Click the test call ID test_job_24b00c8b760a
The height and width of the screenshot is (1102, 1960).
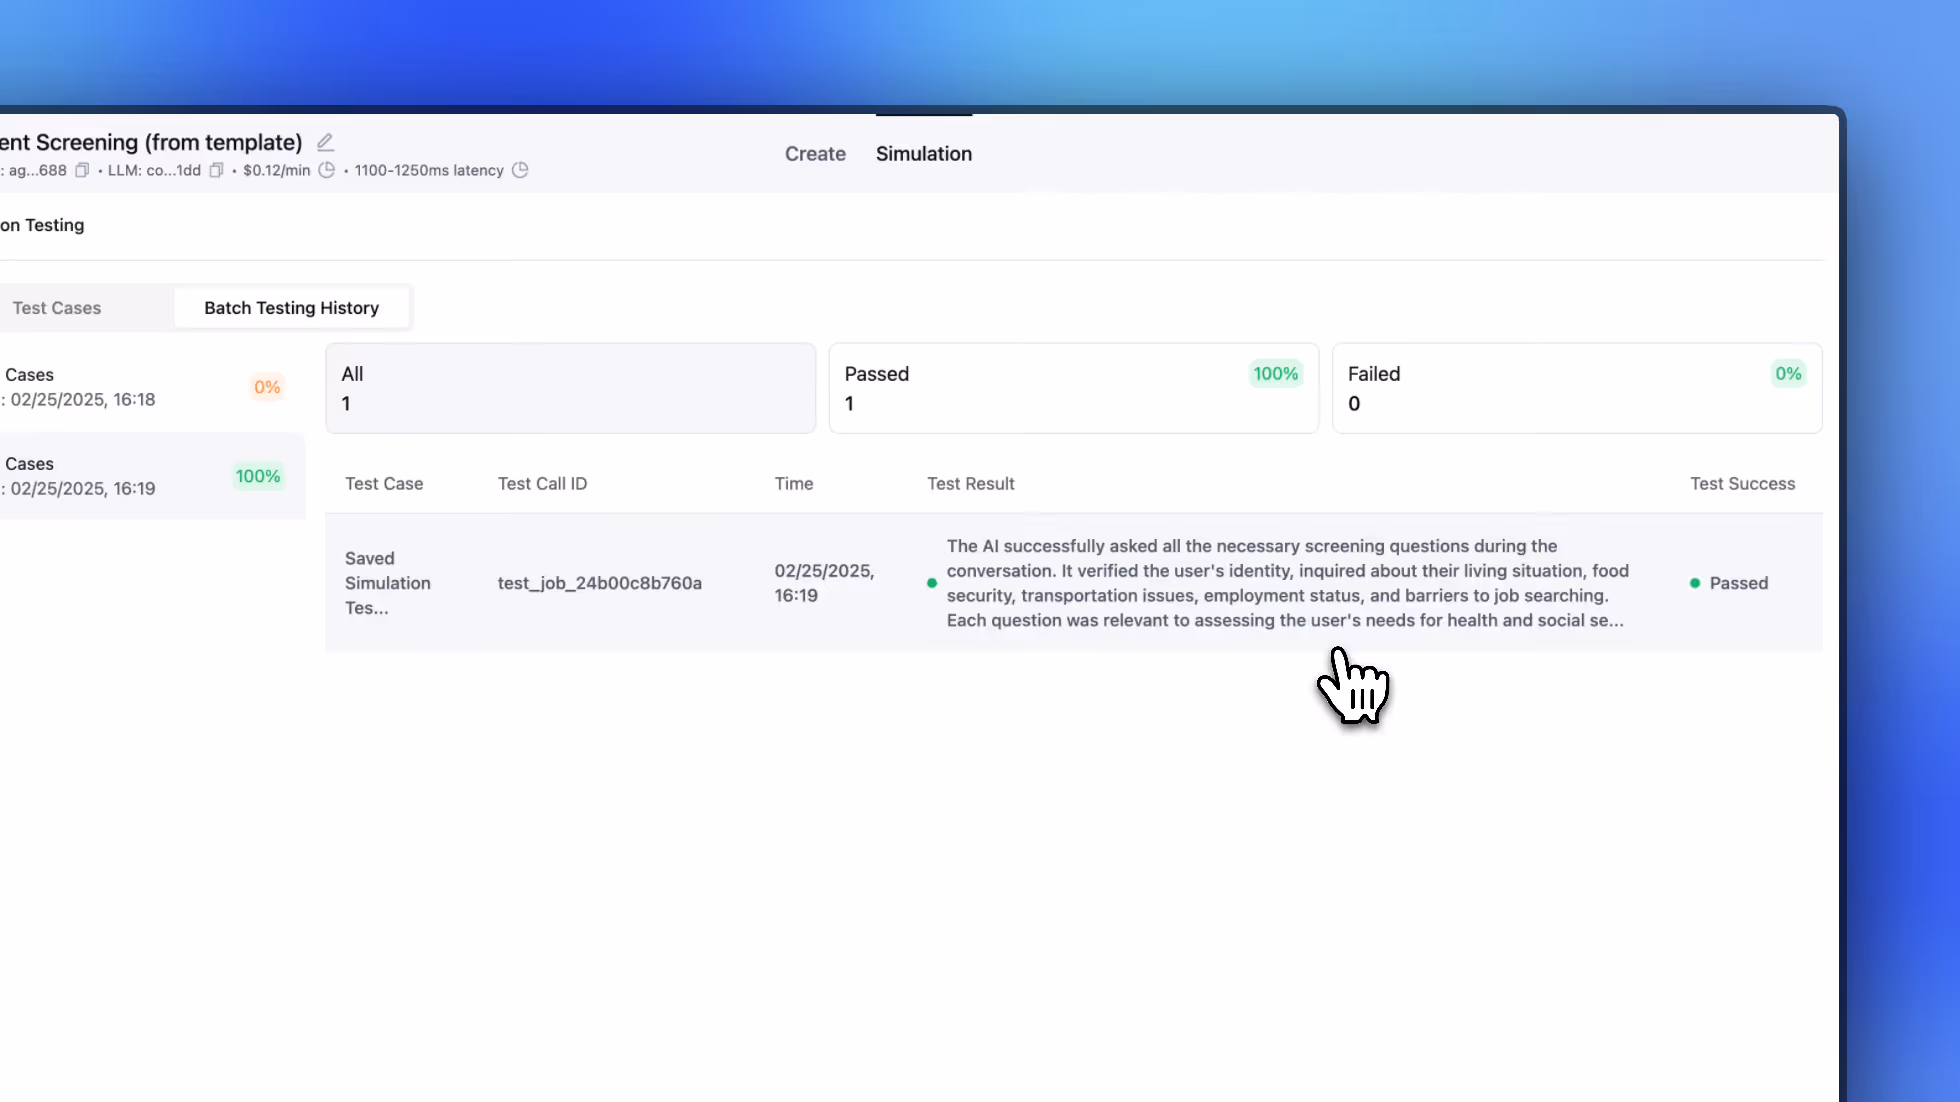[600, 583]
